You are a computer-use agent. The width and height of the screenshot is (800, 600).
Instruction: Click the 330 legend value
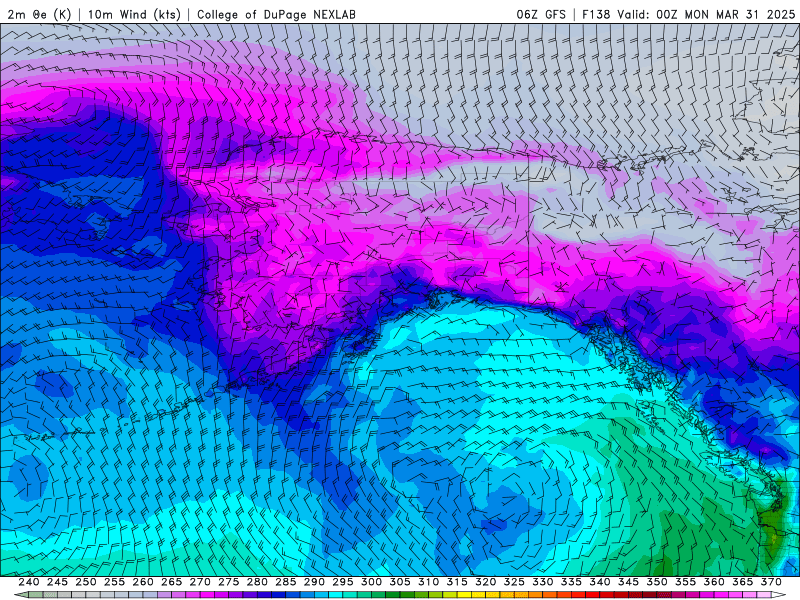543,582
